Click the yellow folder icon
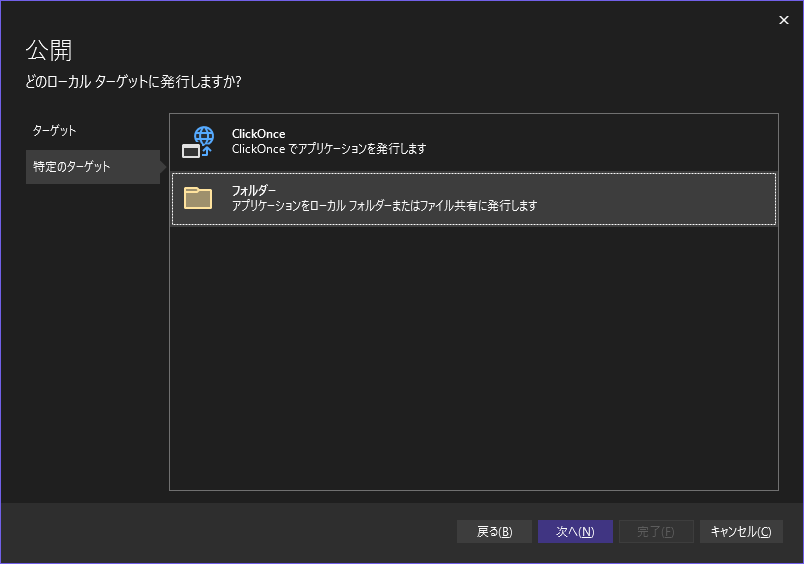 [x=198, y=198]
